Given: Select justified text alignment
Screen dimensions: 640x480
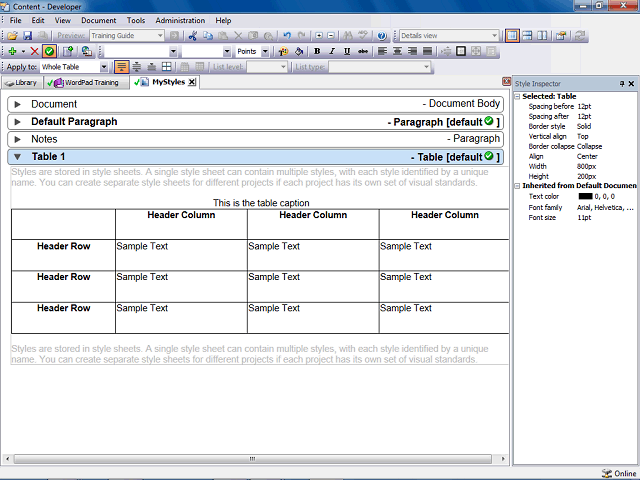Looking at the screenshot, I should pos(427,51).
